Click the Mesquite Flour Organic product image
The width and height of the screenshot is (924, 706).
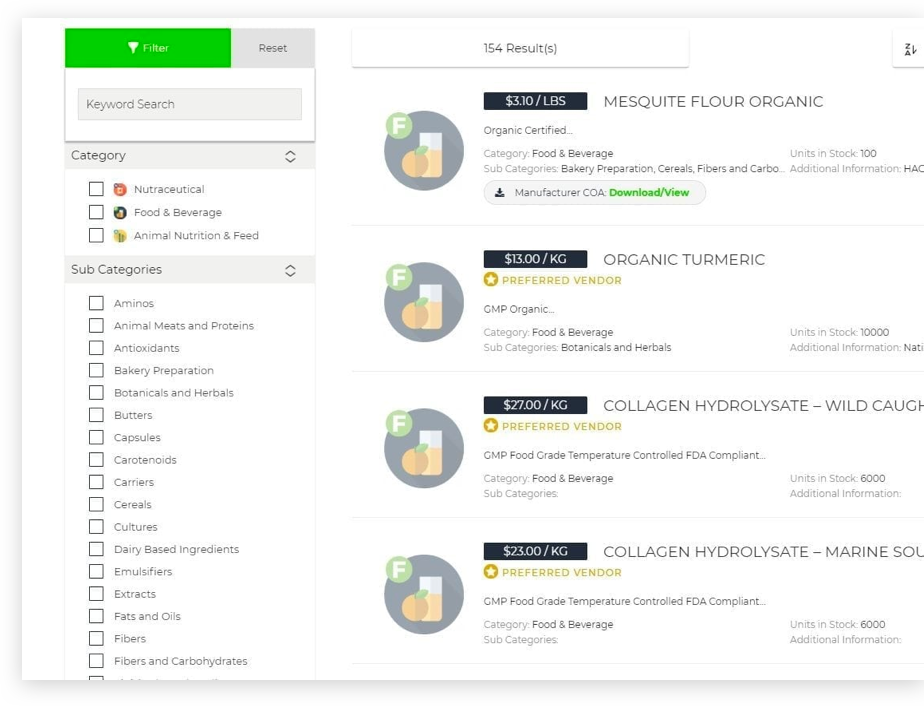pos(424,151)
